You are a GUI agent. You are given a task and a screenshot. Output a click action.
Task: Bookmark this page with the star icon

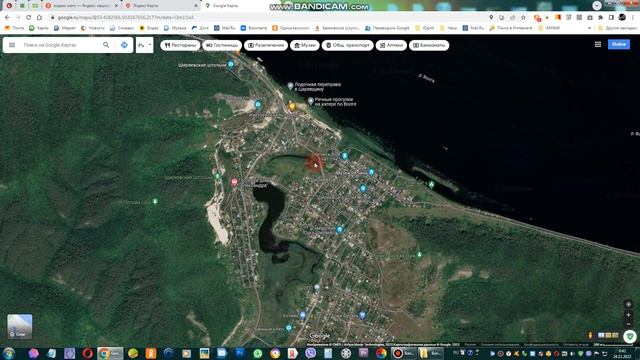point(523,18)
